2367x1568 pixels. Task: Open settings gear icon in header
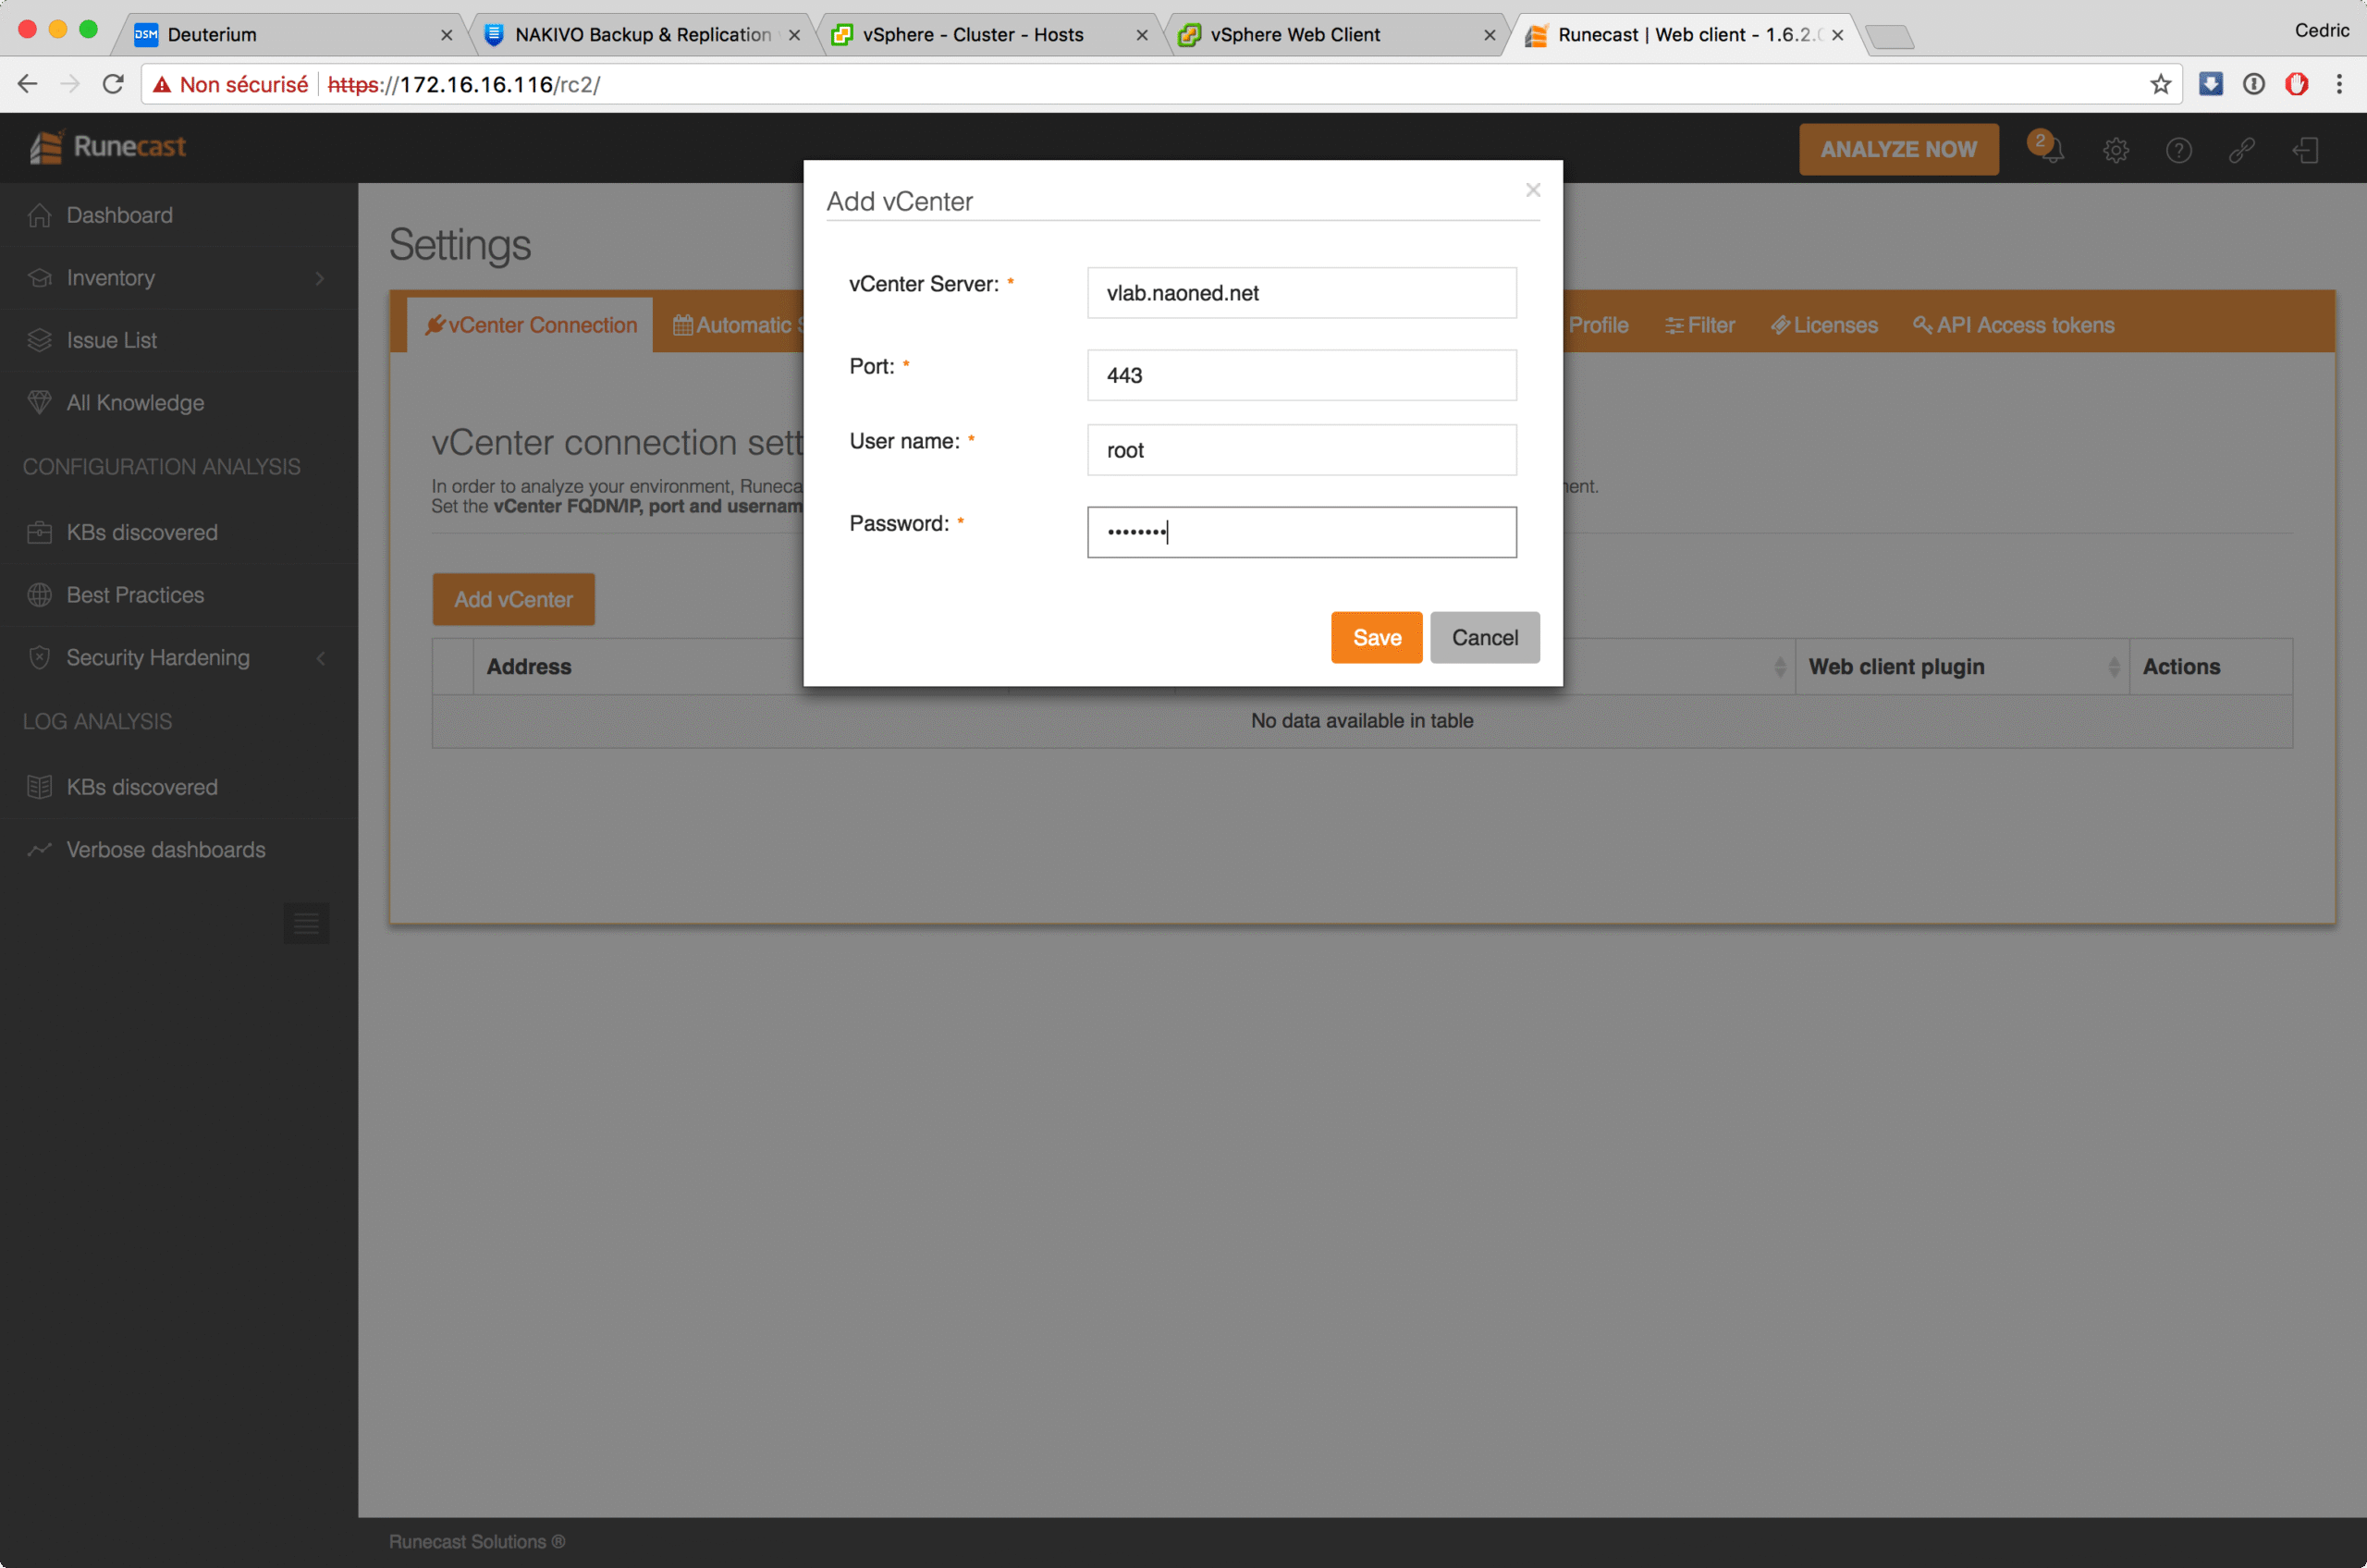(2115, 150)
